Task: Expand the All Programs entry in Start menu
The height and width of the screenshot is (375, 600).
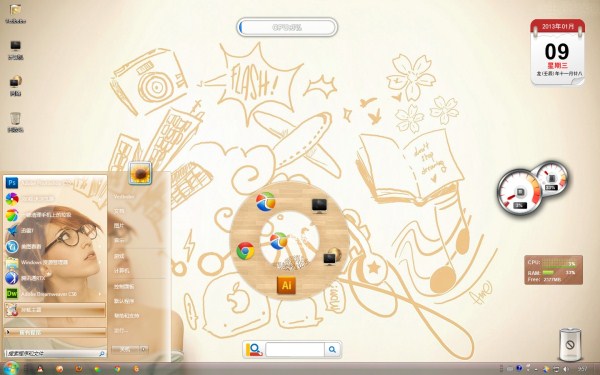Action: tap(55, 333)
